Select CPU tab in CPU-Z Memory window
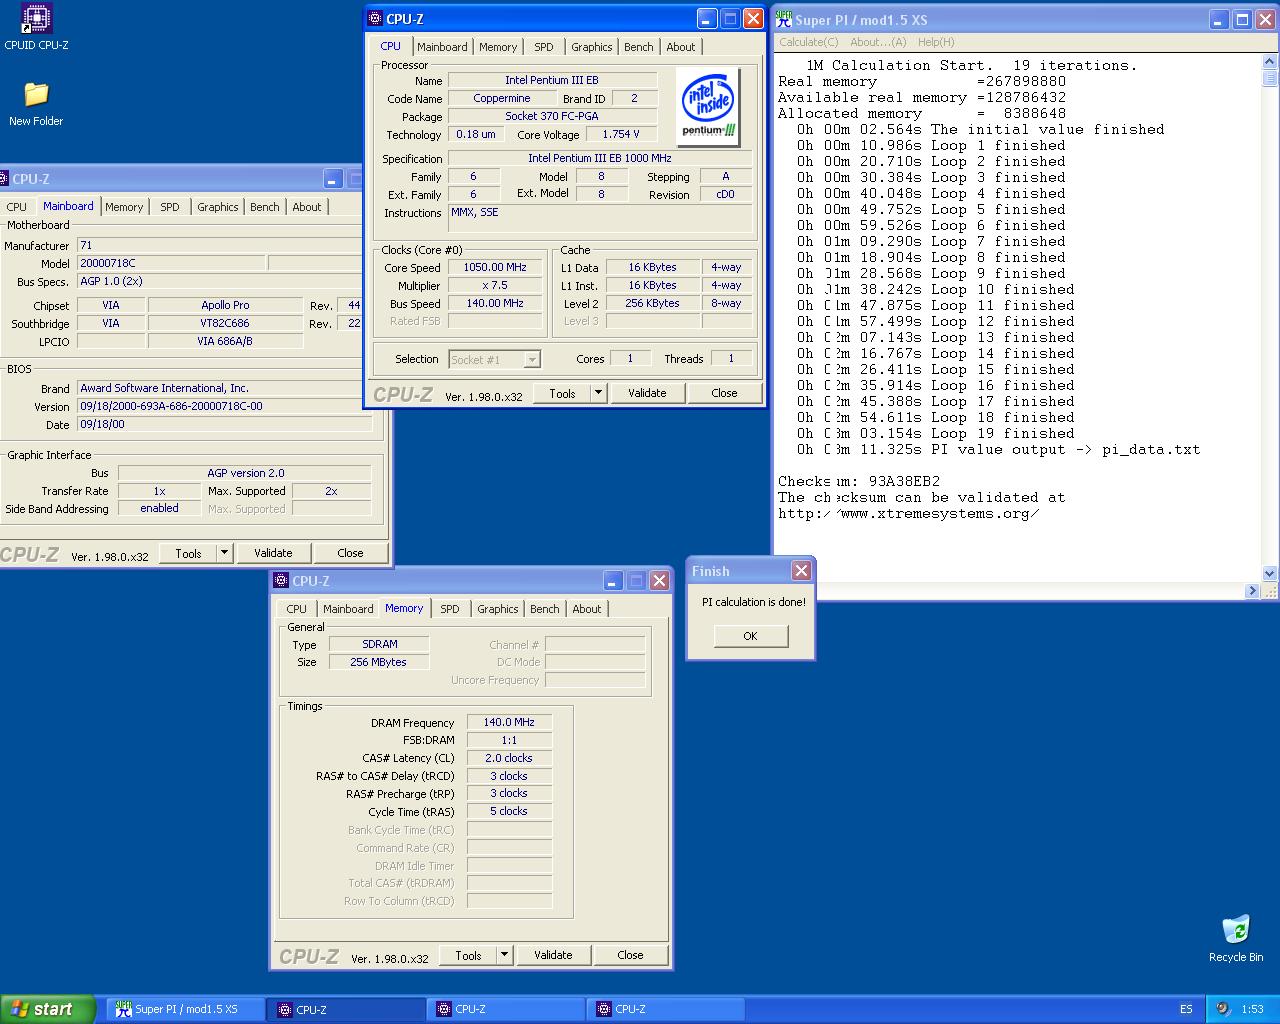The height and width of the screenshot is (1024, 1280). pos(297,609)
